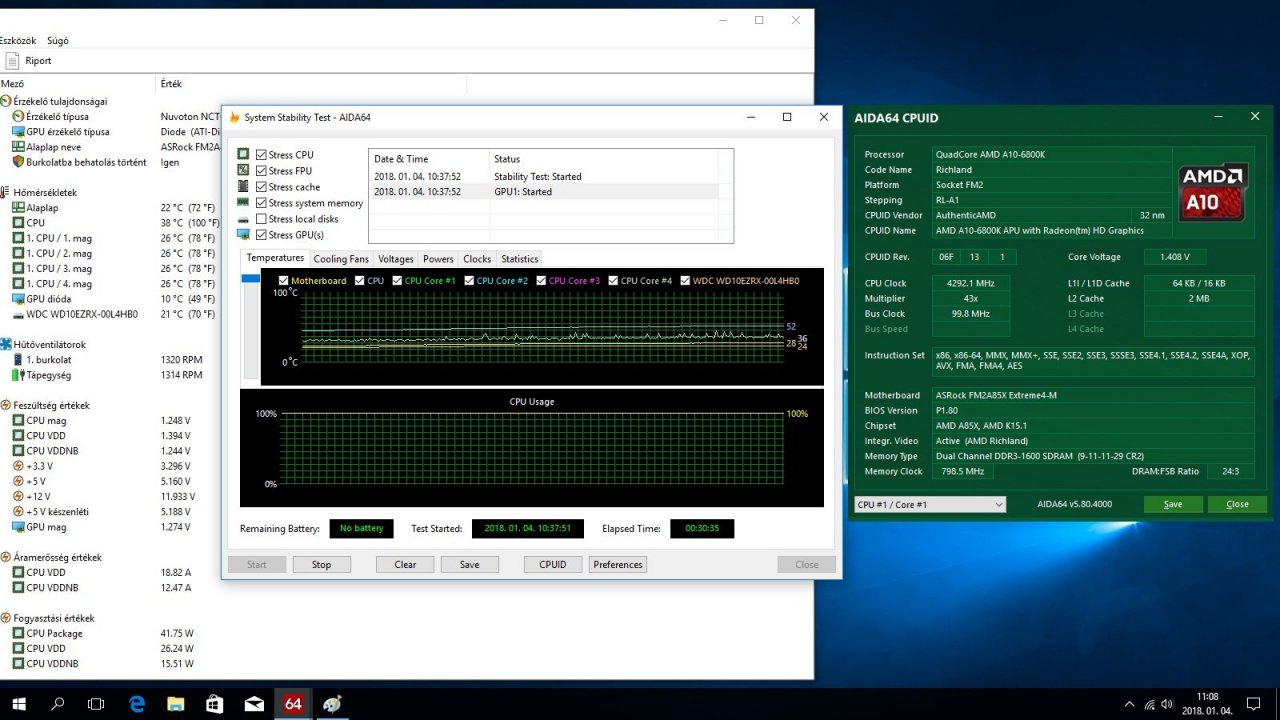Open the Microsoft Store taskbar icon
Viewport: 1280px width, 720px height.
[x=214, y=704]
